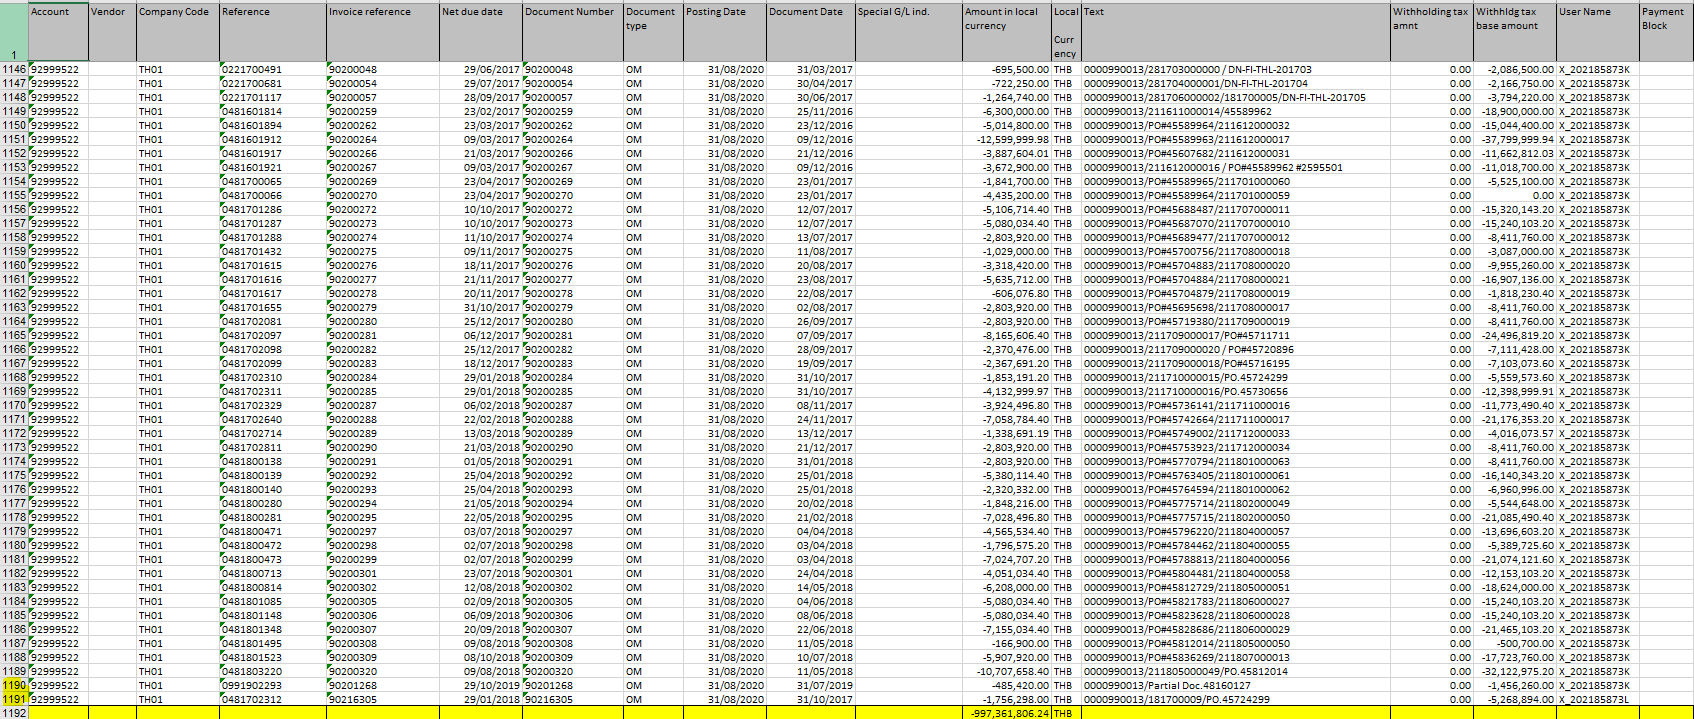This screenshot has height=719, width=1694.
Task: Click tax base amount -5,268,894.00
Action: tap(1515, 700)
